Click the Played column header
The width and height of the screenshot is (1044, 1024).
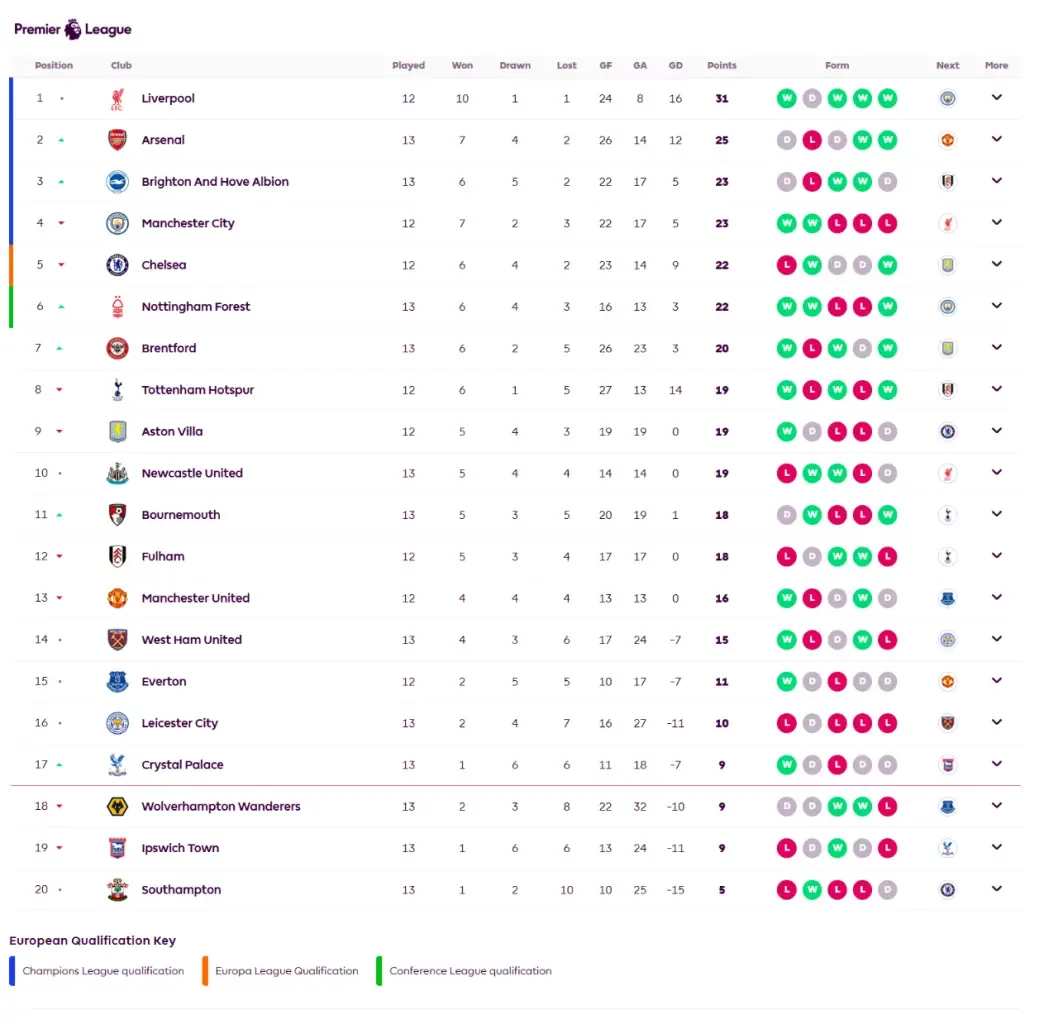pos(408,65)
